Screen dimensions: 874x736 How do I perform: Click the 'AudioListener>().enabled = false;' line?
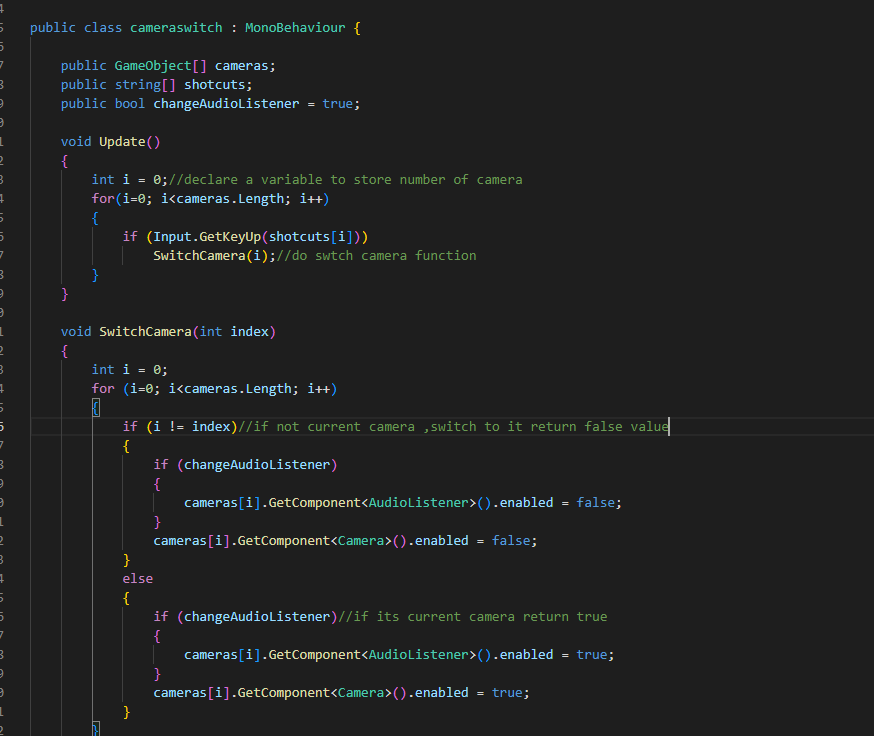point(402,502)
